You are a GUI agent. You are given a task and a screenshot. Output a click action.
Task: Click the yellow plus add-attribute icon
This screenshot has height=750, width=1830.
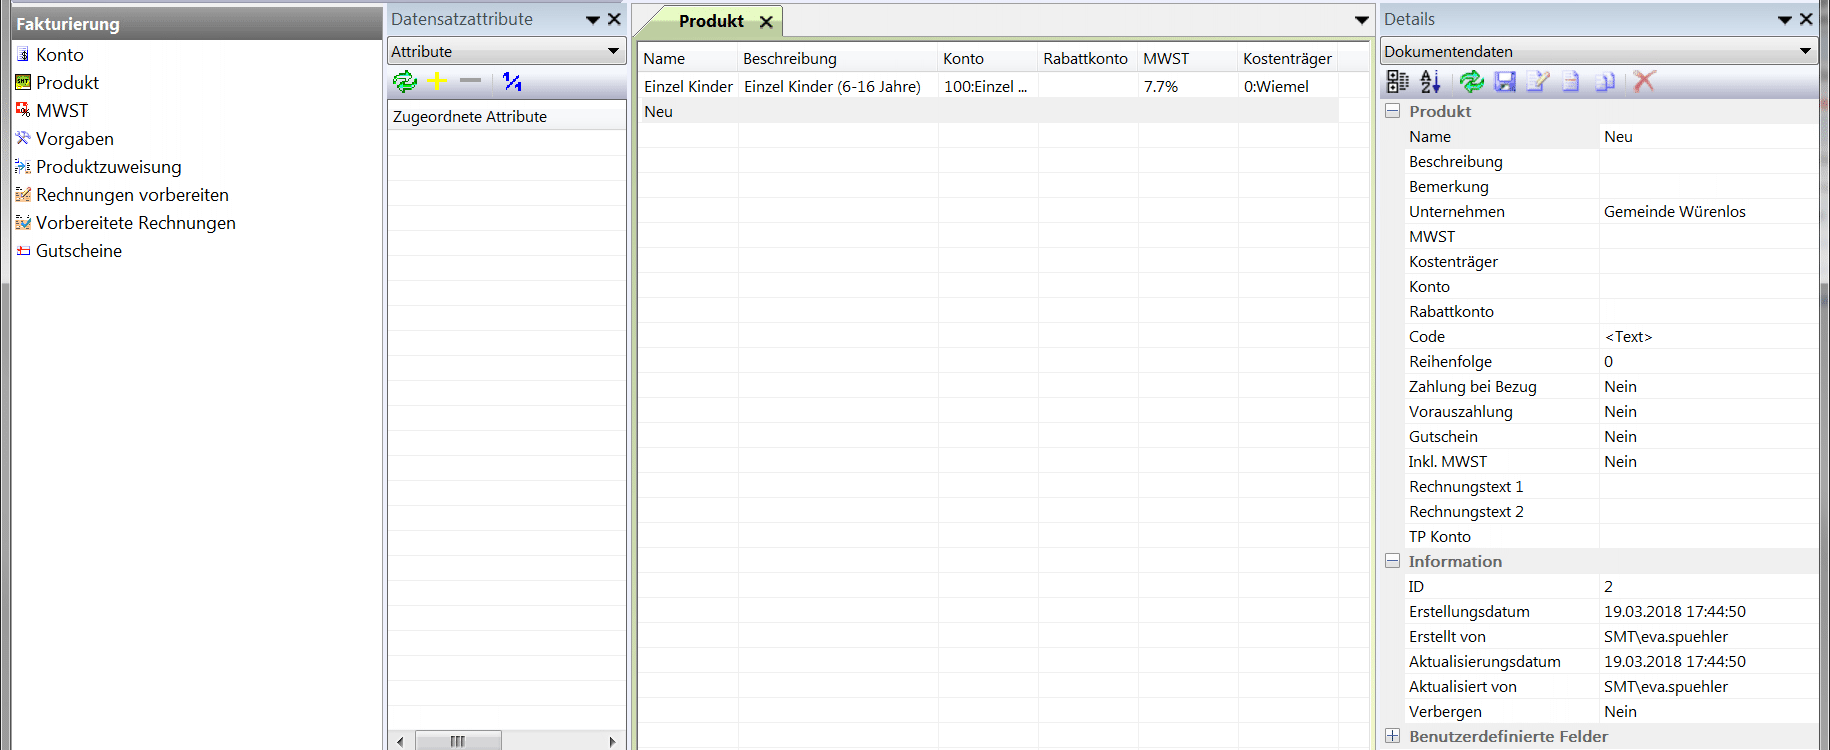pyautogui.click(x=438, y=81)
